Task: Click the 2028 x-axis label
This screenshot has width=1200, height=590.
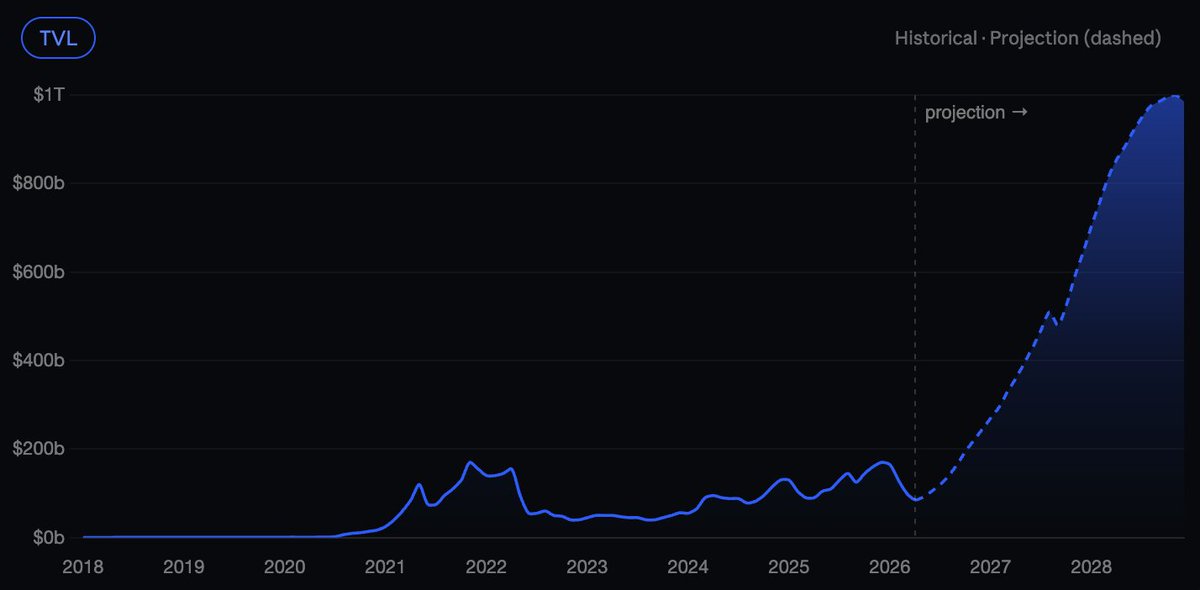Action: 1092,567
